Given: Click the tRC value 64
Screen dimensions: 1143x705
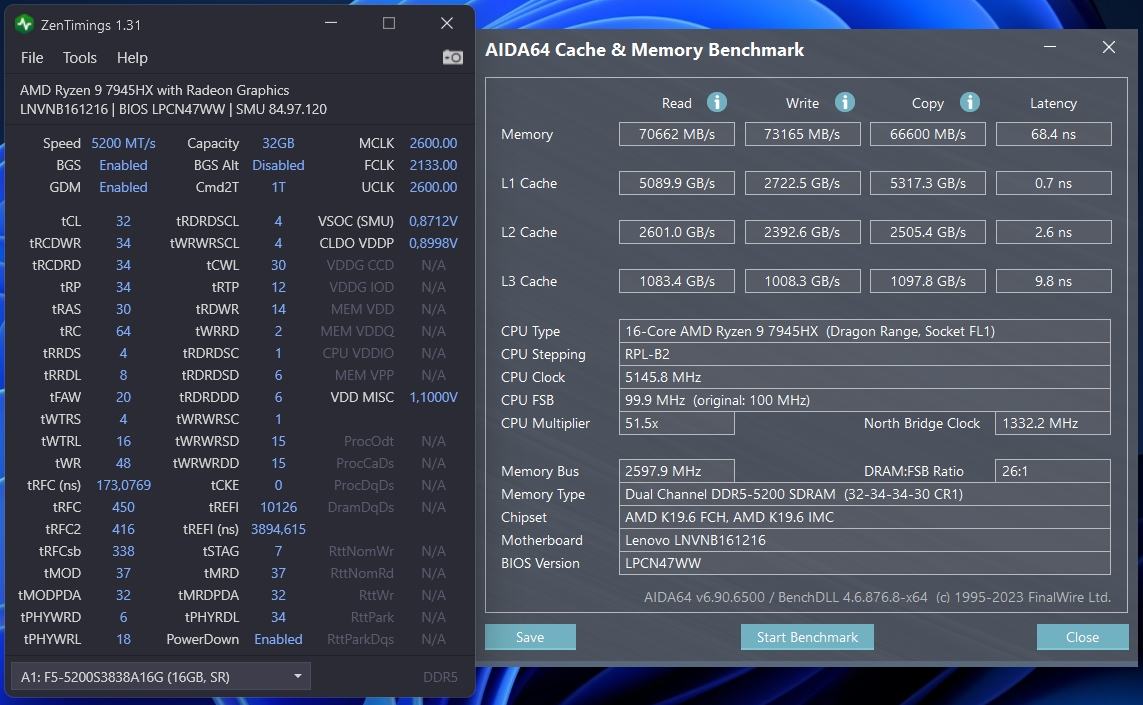Looking at the screenshot, I should point(123,331).
